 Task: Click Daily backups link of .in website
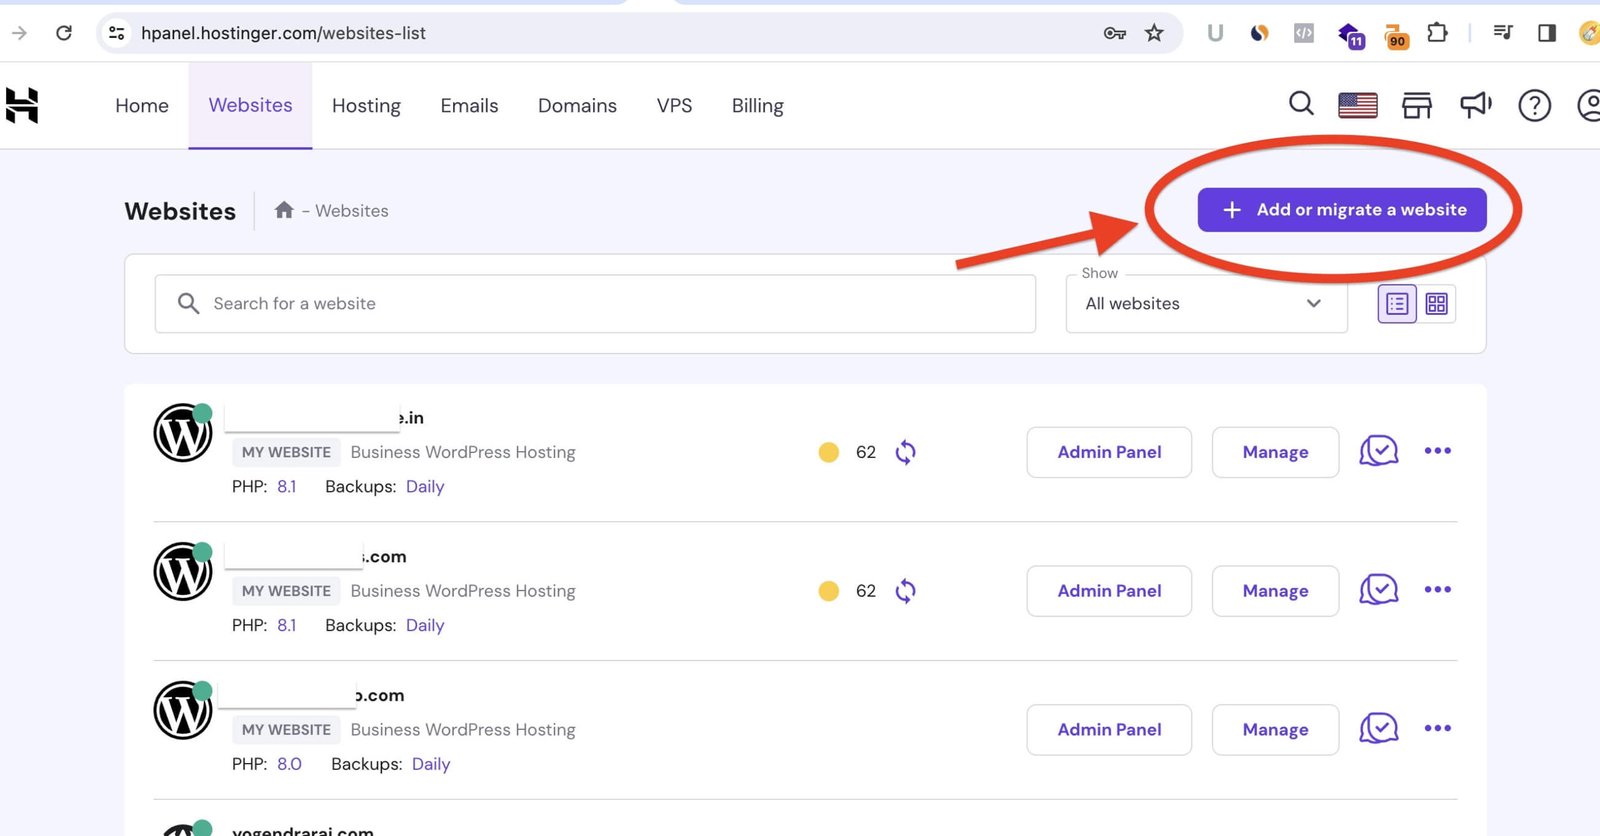pos(425,487)
